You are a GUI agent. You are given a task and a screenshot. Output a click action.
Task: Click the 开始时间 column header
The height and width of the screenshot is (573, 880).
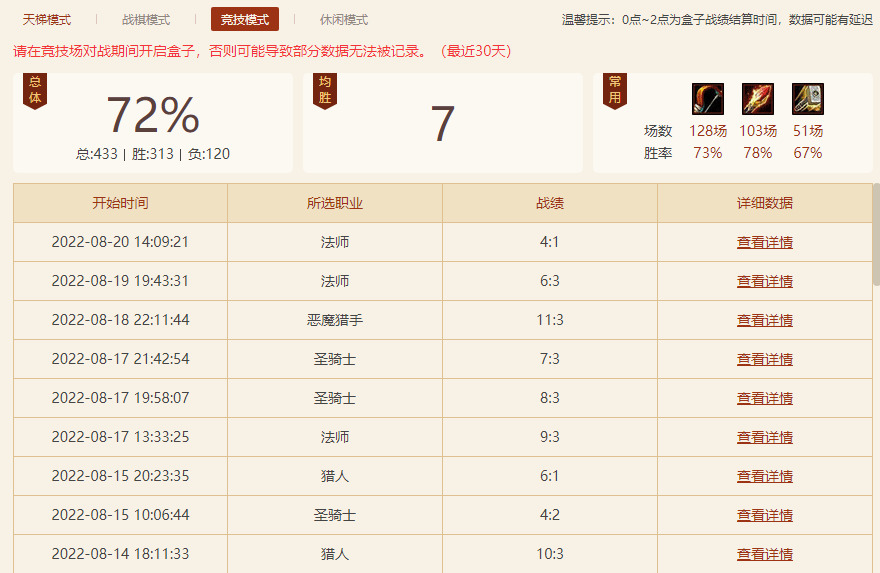tap(120, 203)
